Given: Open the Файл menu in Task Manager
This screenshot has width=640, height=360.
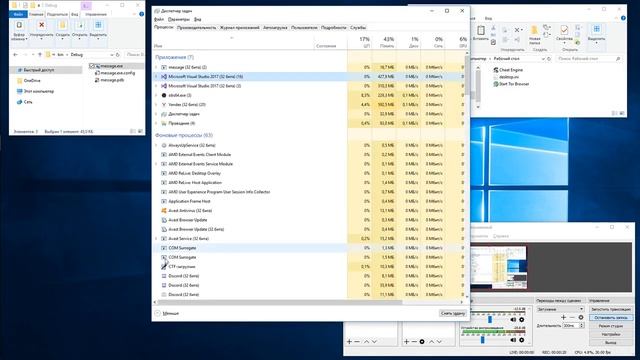Looking at the screenshot, I should (158, 19).
